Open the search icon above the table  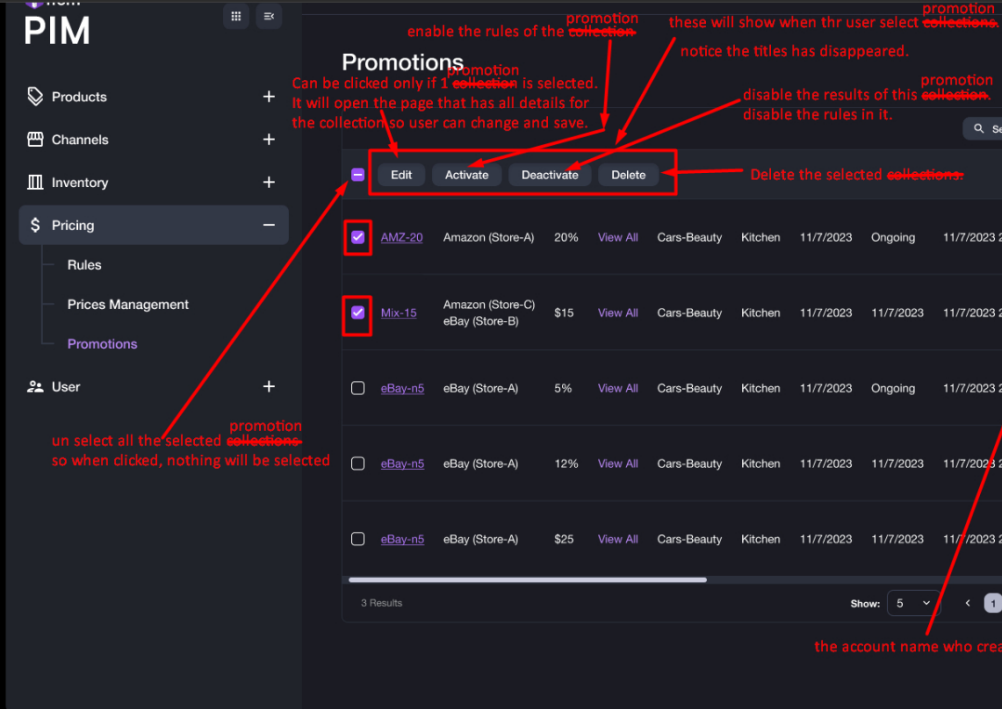(x=980, y=129)
